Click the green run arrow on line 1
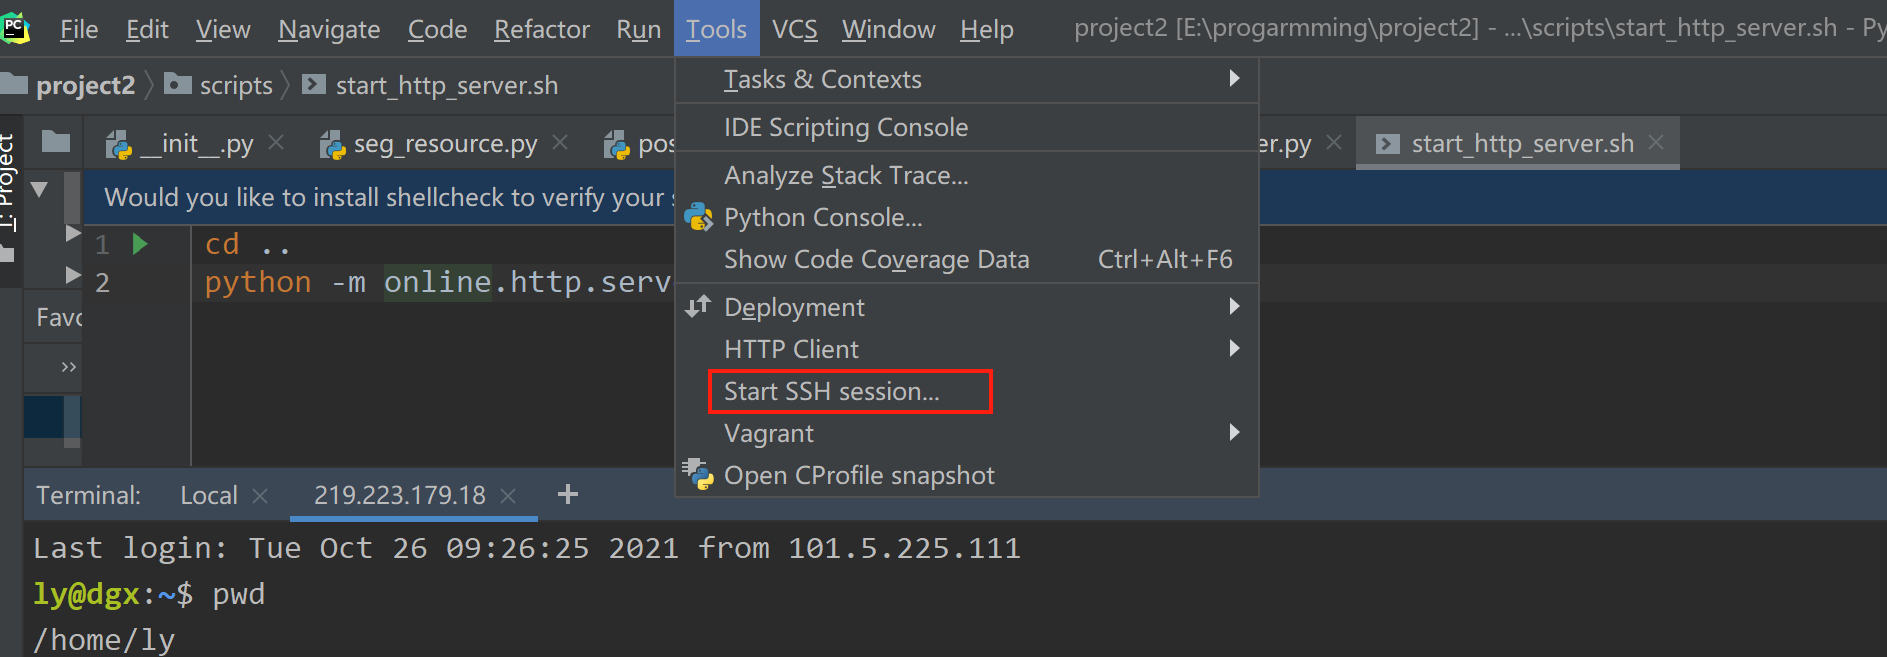This screenshot has width=1887, height=657. pos(140,243)
